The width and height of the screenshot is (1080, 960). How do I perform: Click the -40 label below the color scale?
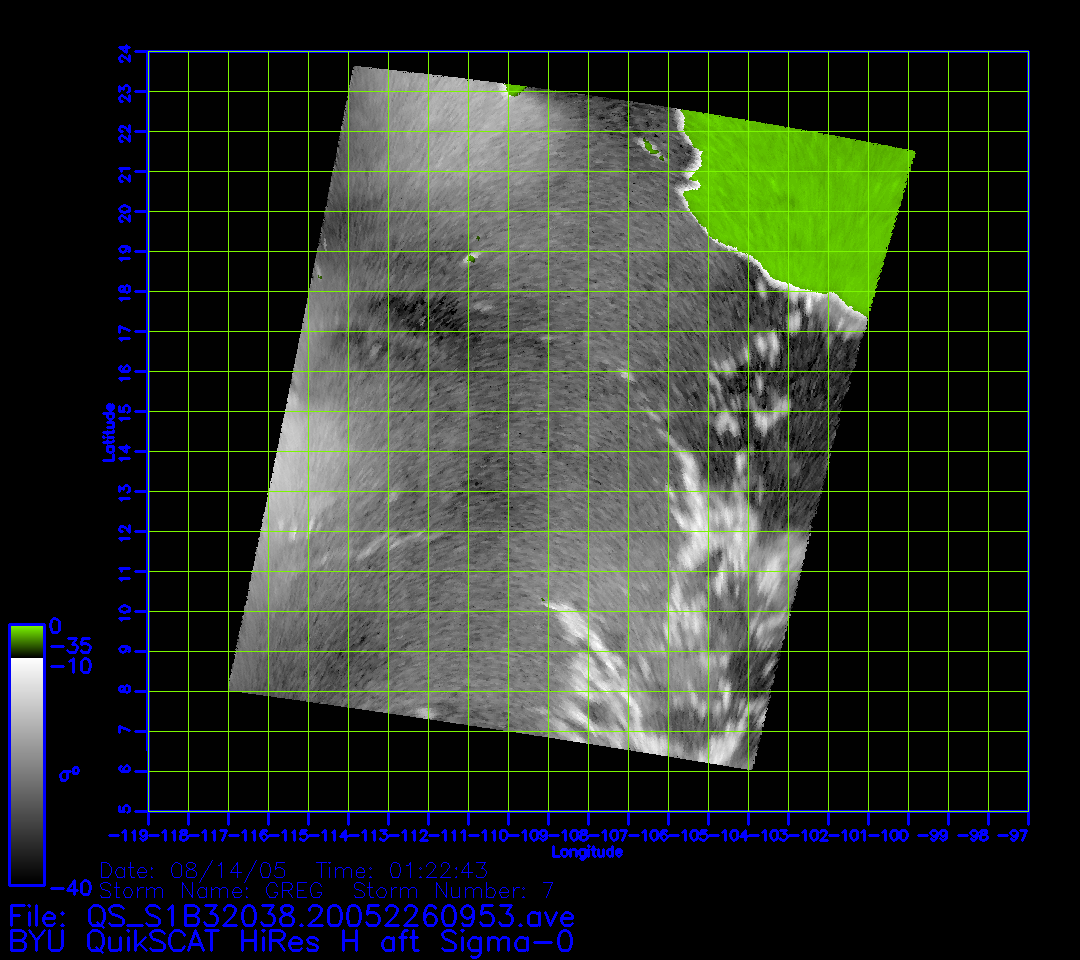click(x=70, y=887)
